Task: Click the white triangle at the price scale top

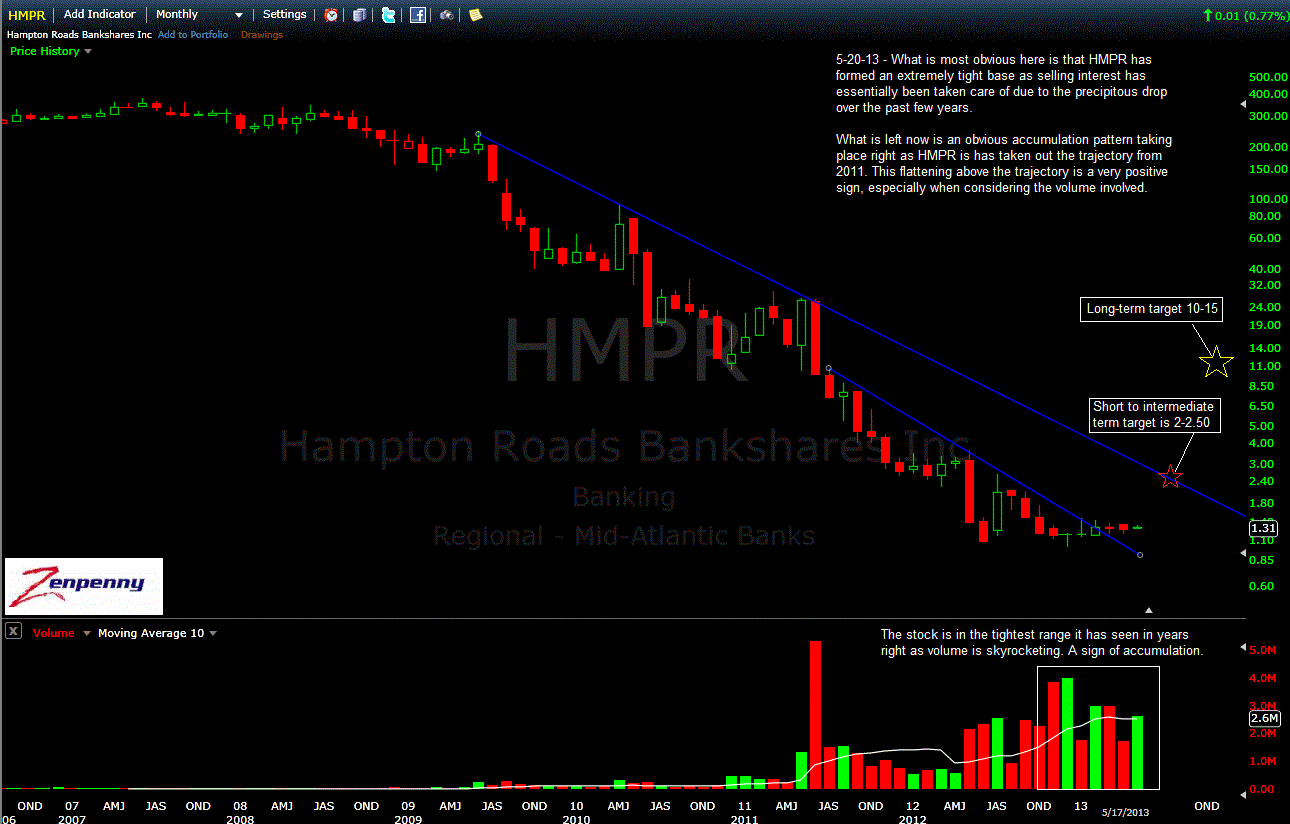Action: pyautogui.click(x=1243, y=103)
